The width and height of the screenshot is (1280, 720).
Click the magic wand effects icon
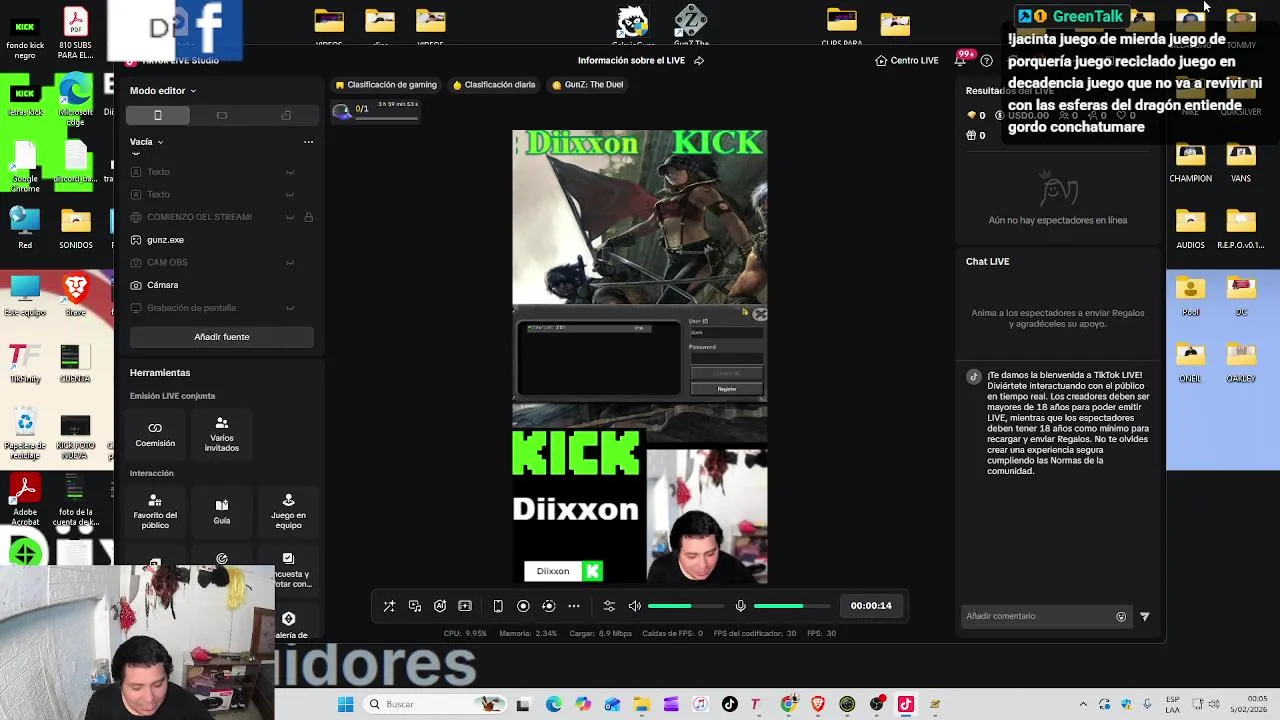coord(389,606)
